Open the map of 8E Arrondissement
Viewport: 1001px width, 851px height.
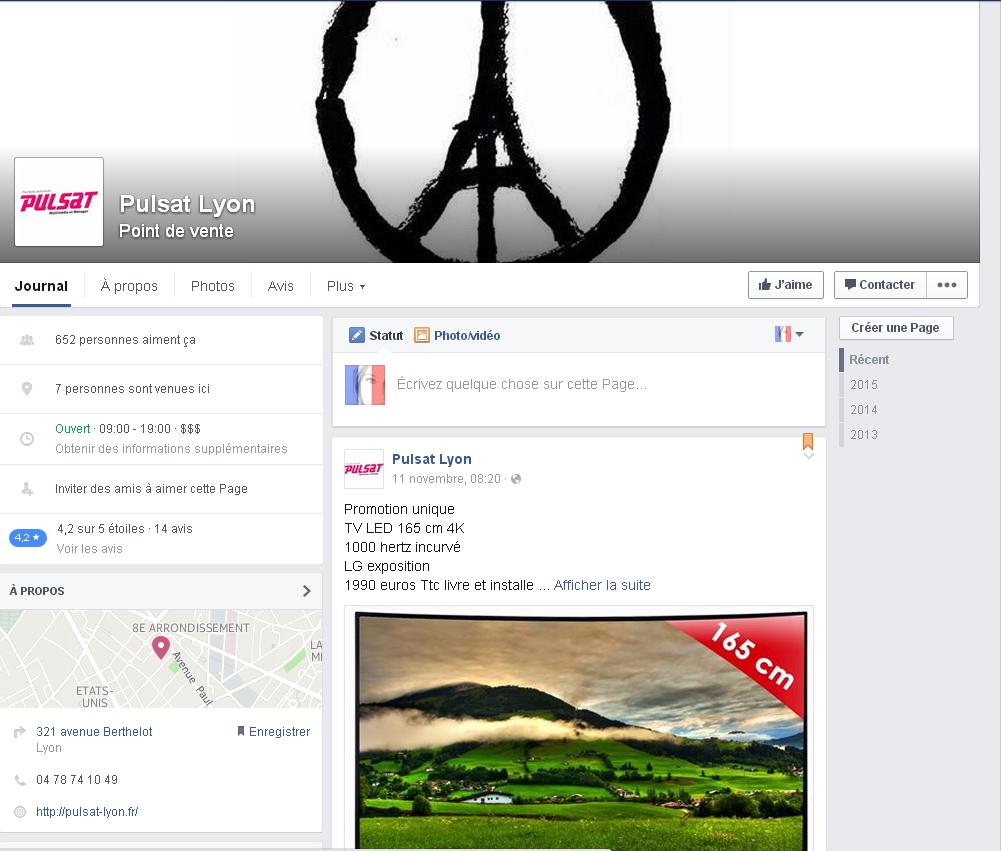click(x=161, y=659)
